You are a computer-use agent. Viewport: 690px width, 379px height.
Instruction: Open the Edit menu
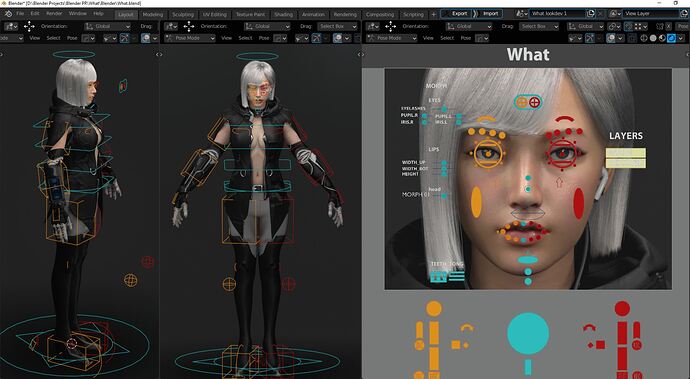coord(35,14)
